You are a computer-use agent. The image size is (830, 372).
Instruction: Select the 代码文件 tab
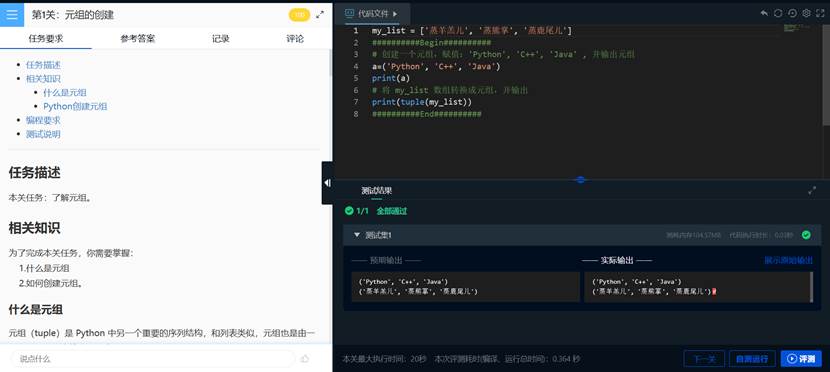click(372, 14)
